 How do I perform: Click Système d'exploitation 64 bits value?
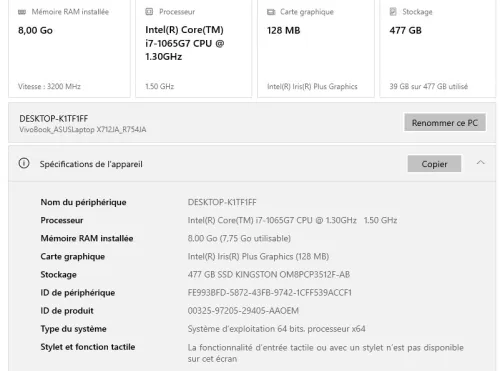coord(276,329)
